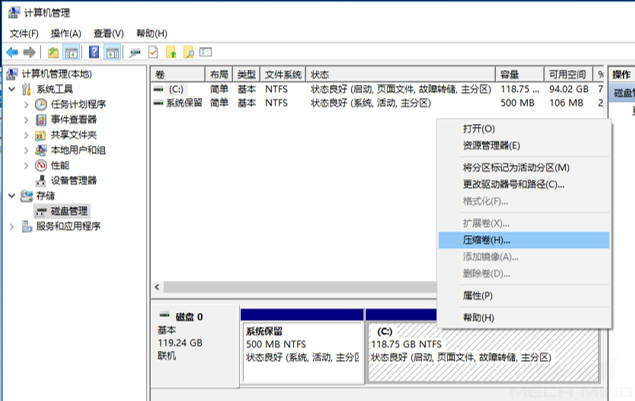Choose 资源管理器(E) from context menu
635x401 pixels.
[x=524, y=145]
